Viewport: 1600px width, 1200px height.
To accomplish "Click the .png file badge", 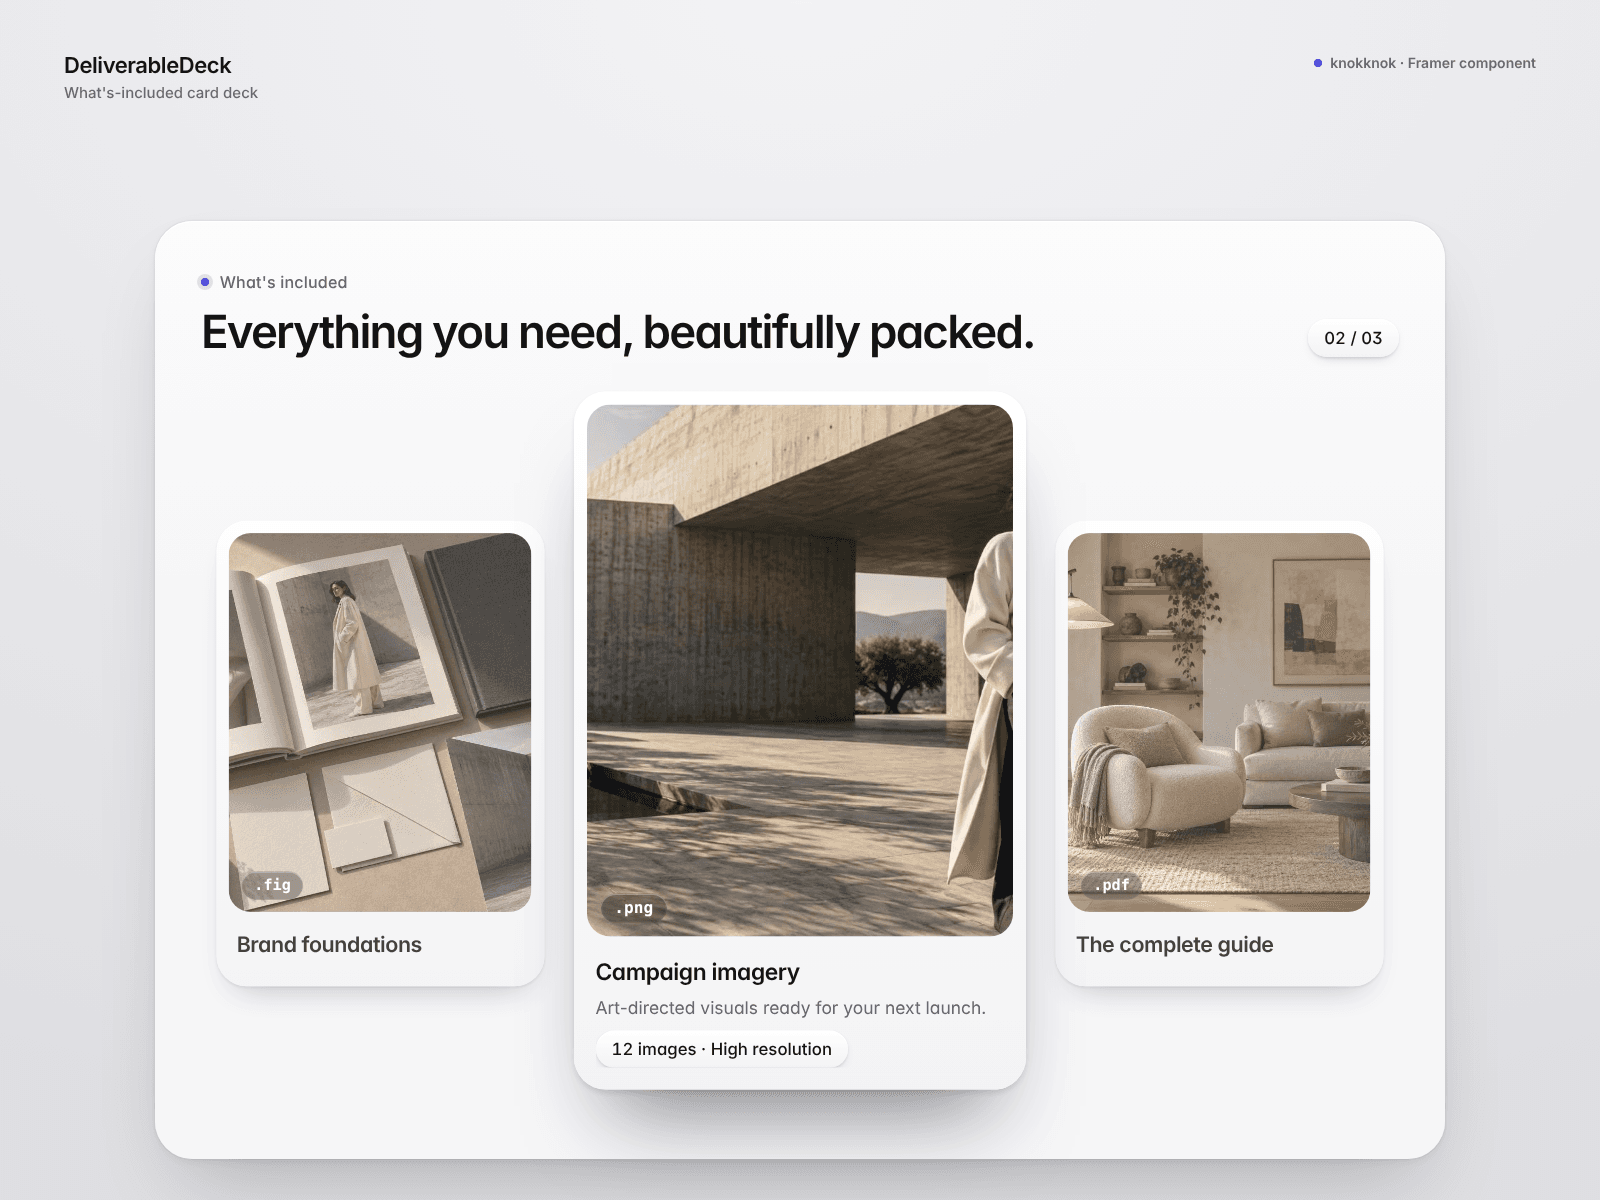I will tap(634, 908).
